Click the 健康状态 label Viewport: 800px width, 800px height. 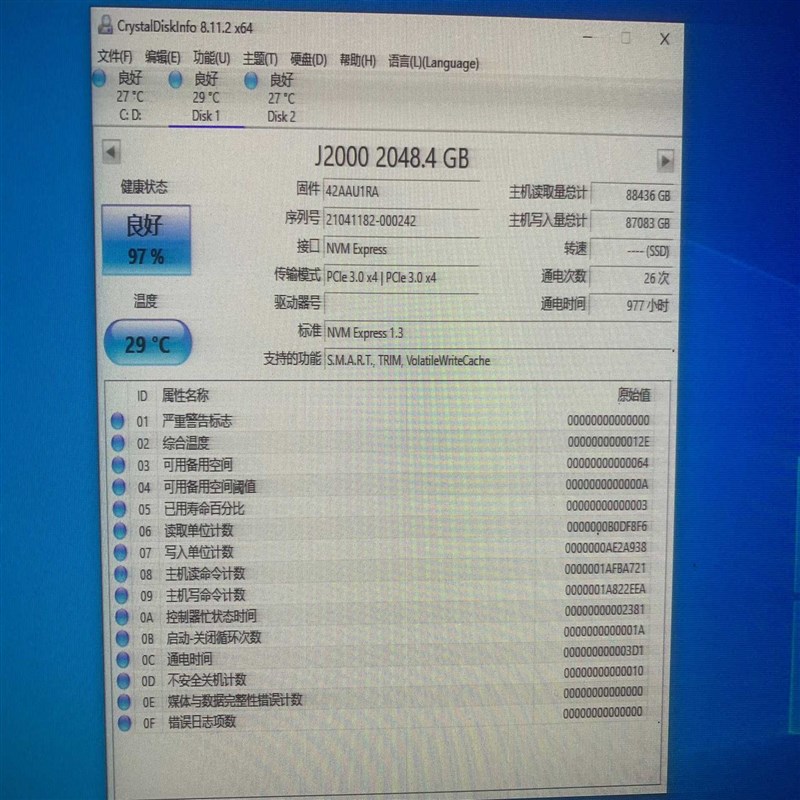[144, 187]
